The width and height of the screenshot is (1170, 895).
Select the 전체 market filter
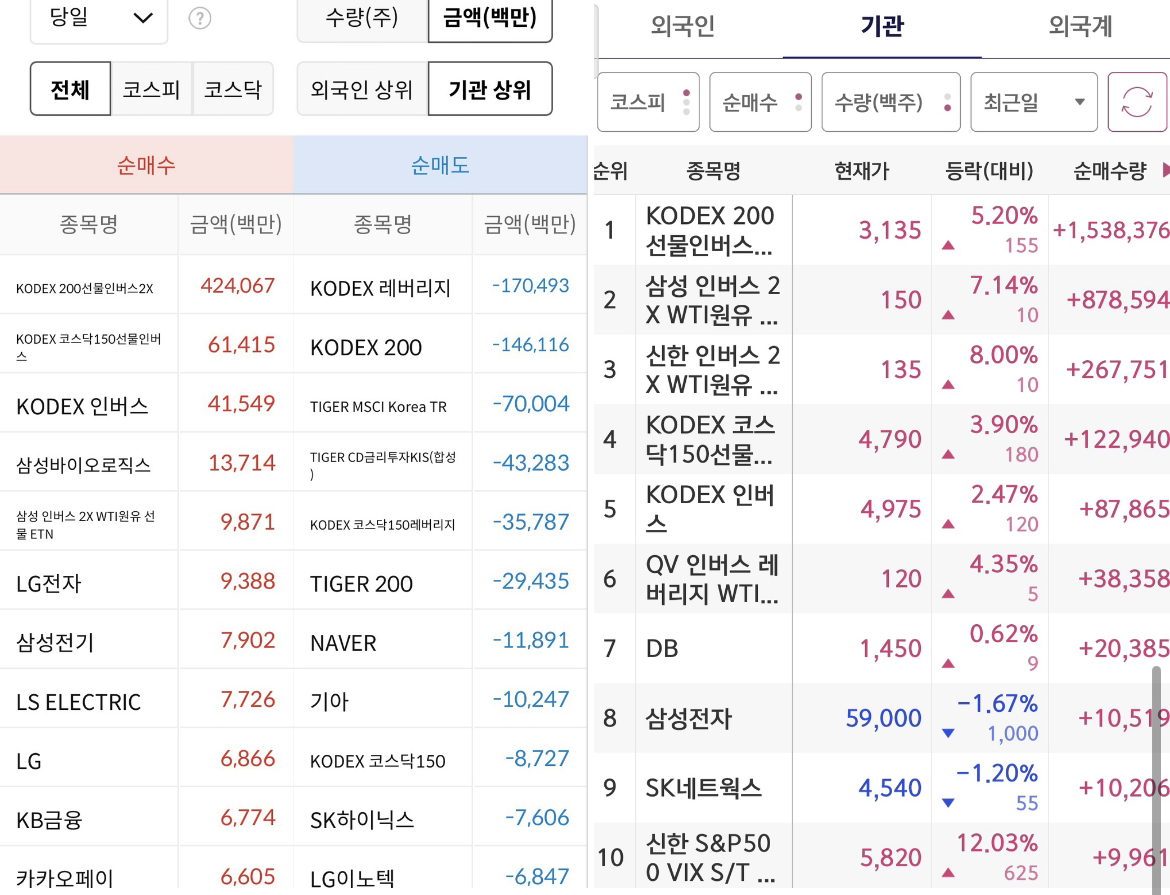click(70, 89)
